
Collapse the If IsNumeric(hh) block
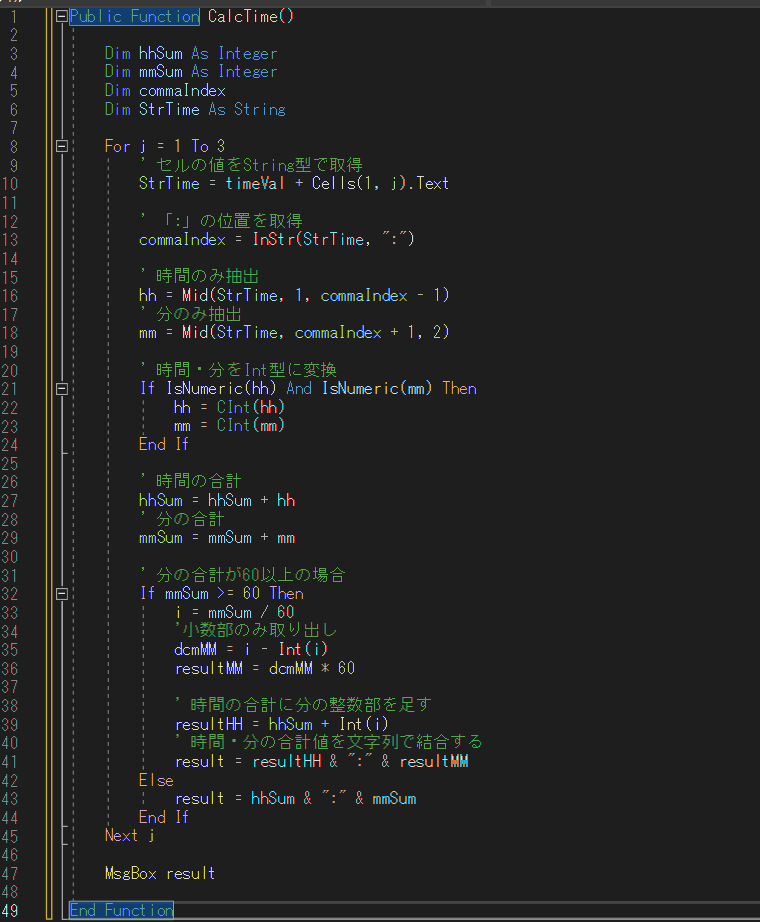pyautogui.click(x=62, y=389)
